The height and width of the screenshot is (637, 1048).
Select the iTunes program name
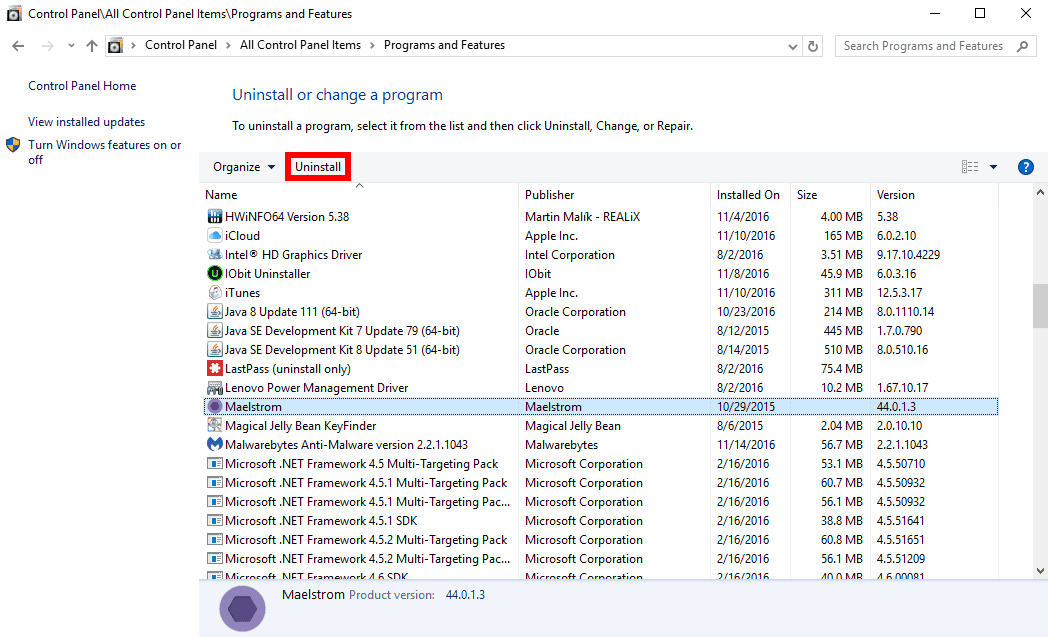(242, 293)
